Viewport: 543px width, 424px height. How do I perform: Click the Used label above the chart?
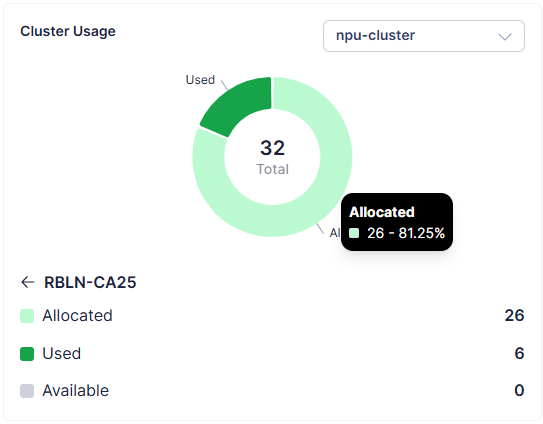point(200,80)
